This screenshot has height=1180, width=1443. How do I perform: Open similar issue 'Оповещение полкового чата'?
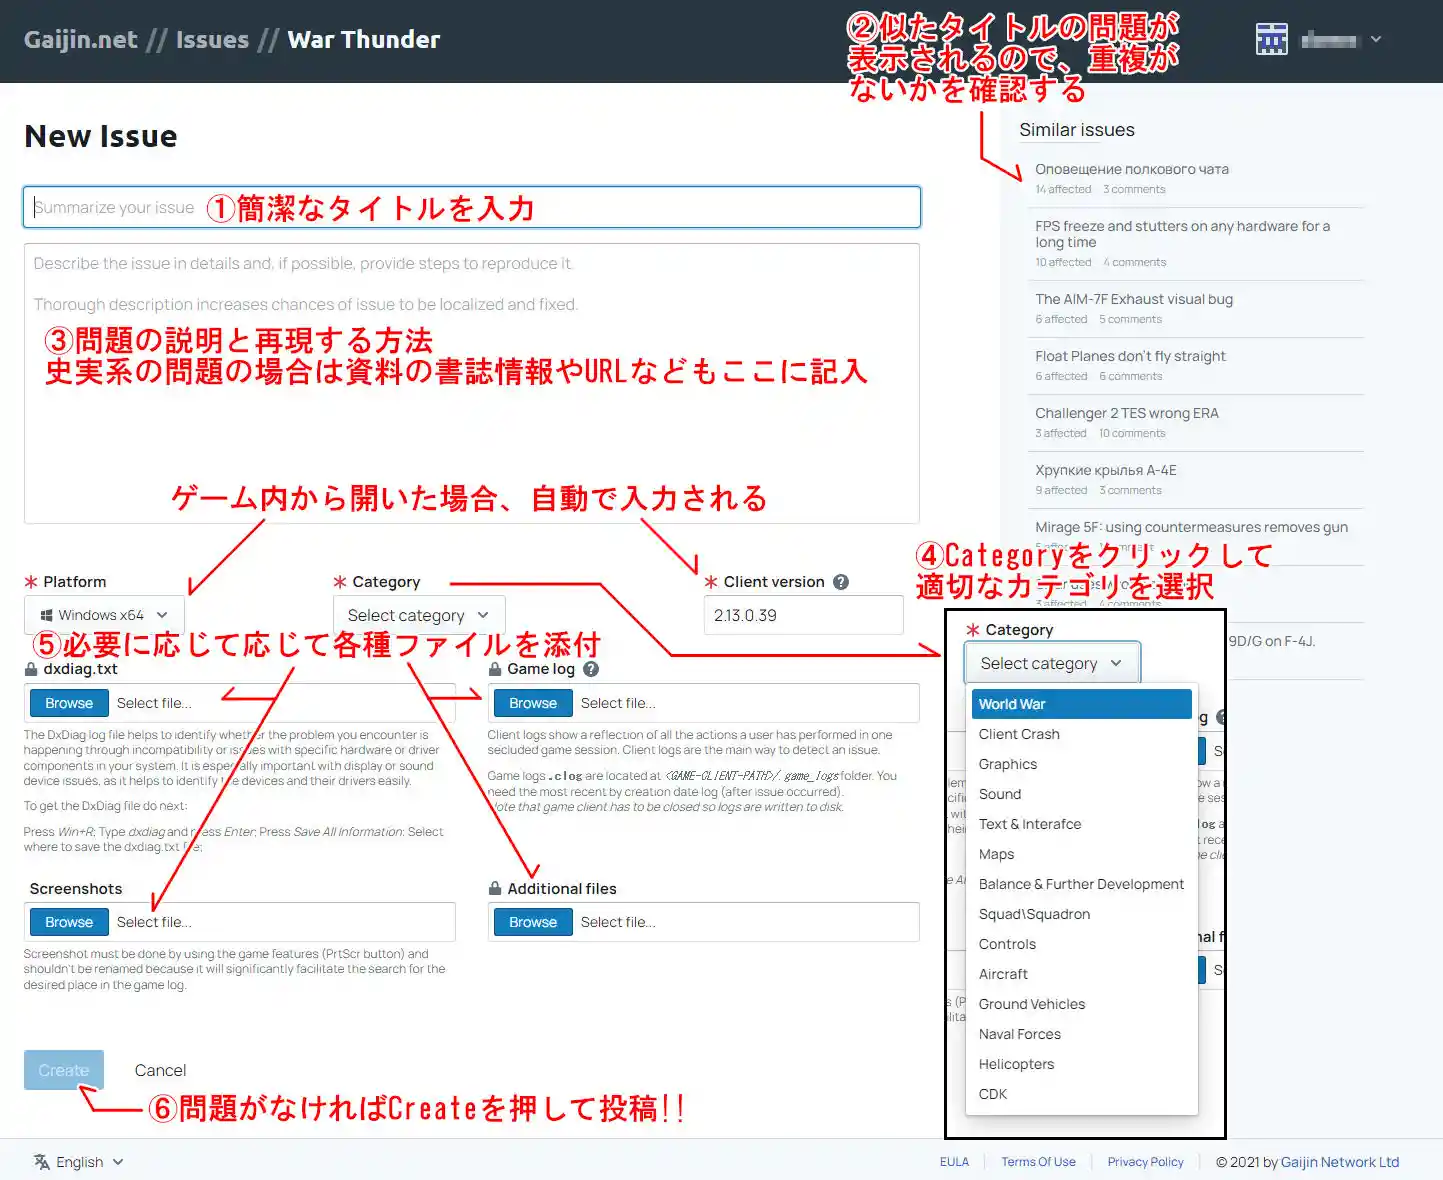click(x=1132, y=169)
